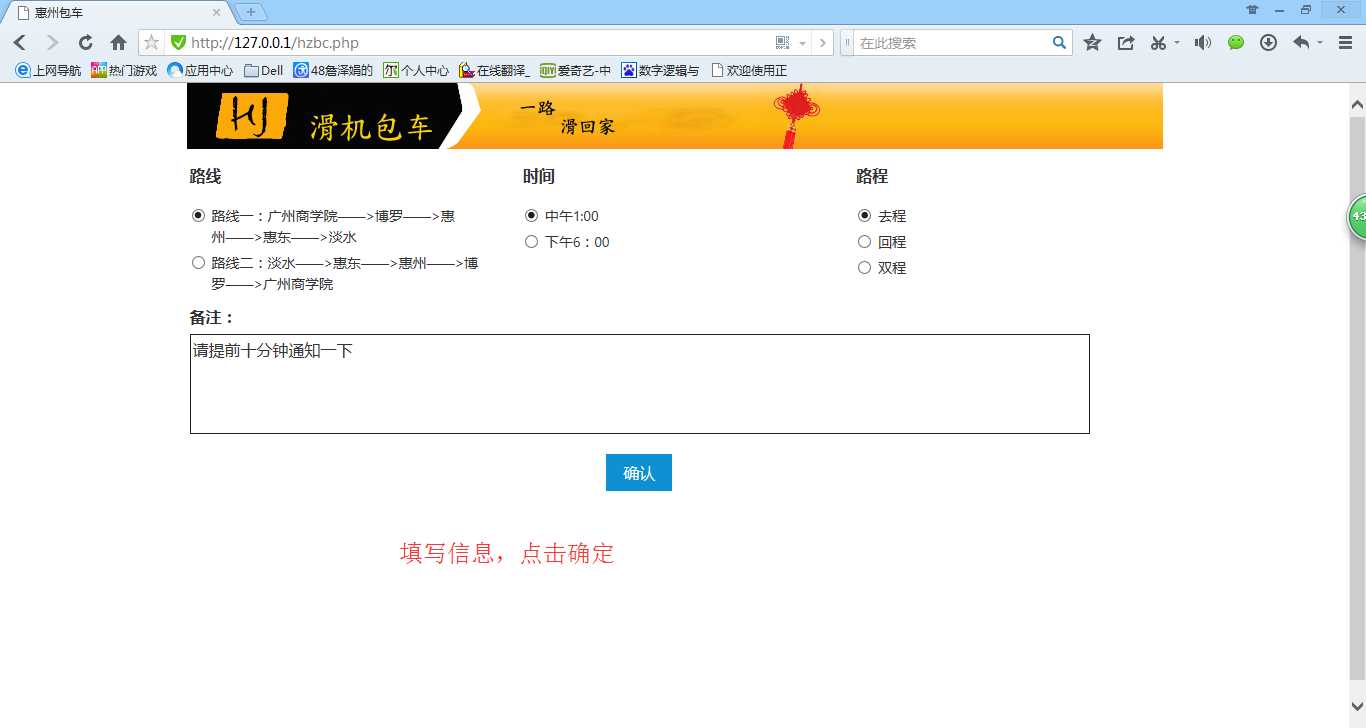This screenshot has height=728, width=1366.
Task: Reload the current page
Action: [86, 43]
